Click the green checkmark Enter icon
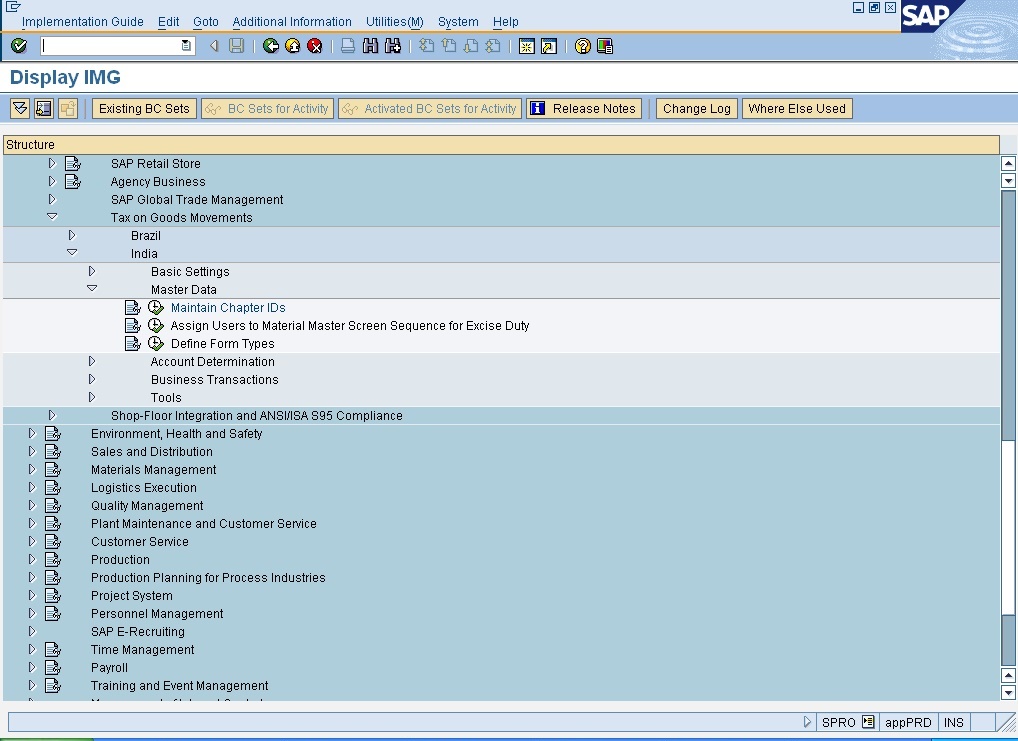This screenshot has width=1018, height=741. click(x=19, y=45)
